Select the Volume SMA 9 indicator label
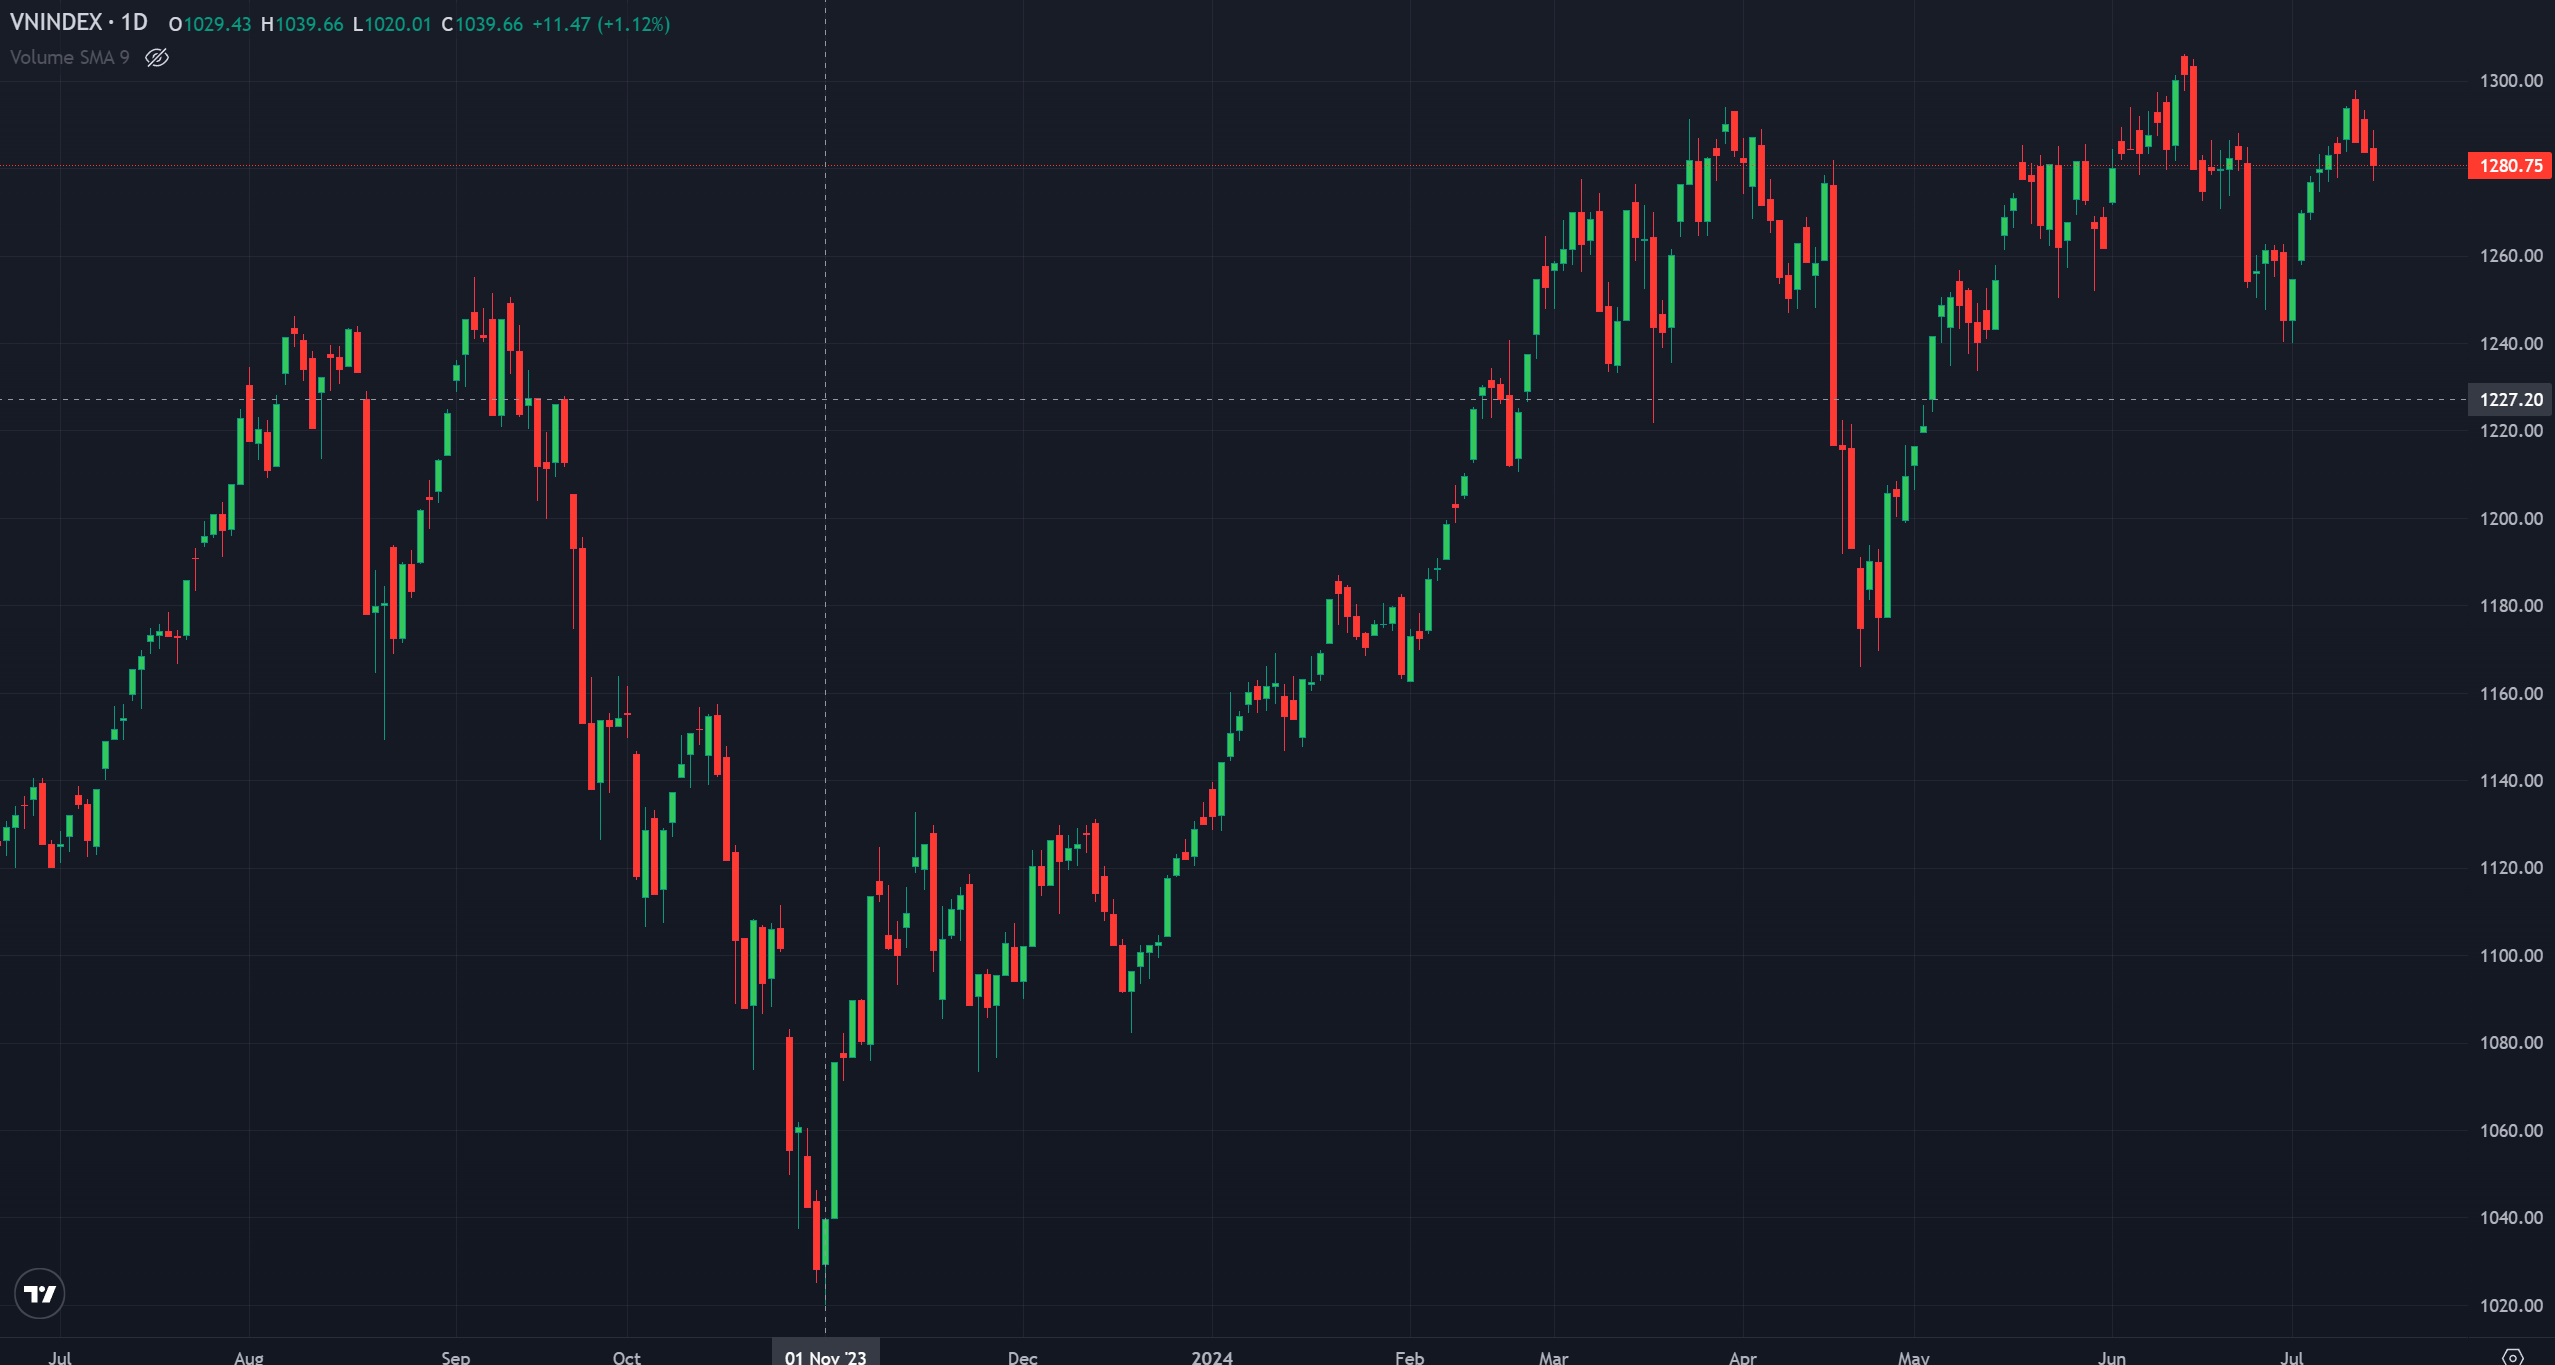 [x=70, y=58]
